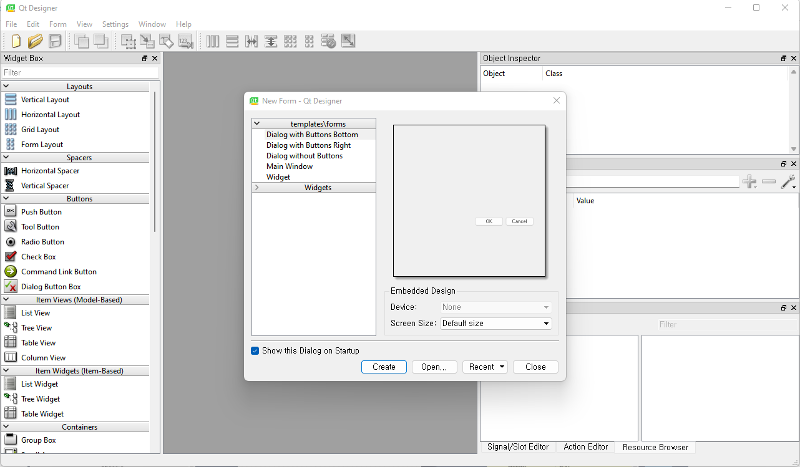Switch to the Signal/Slot Editor tab
The image size is (800, 467).
518,447
